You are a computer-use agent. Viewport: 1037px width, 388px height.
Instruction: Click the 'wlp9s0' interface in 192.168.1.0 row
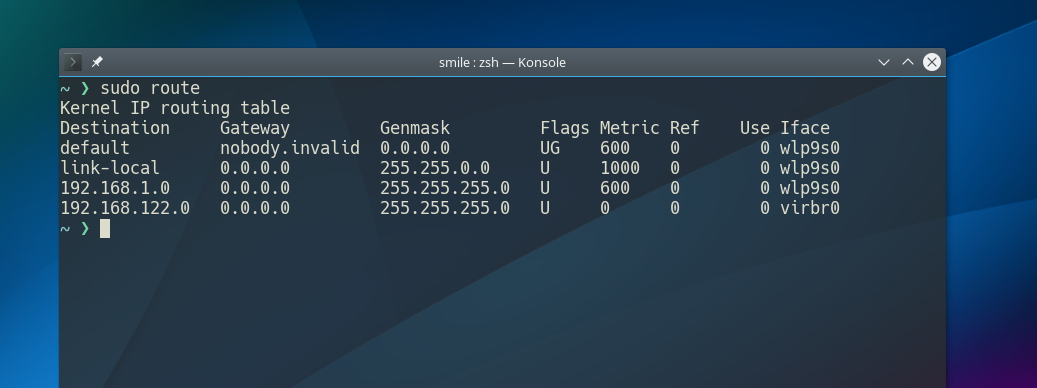(809, 188)
